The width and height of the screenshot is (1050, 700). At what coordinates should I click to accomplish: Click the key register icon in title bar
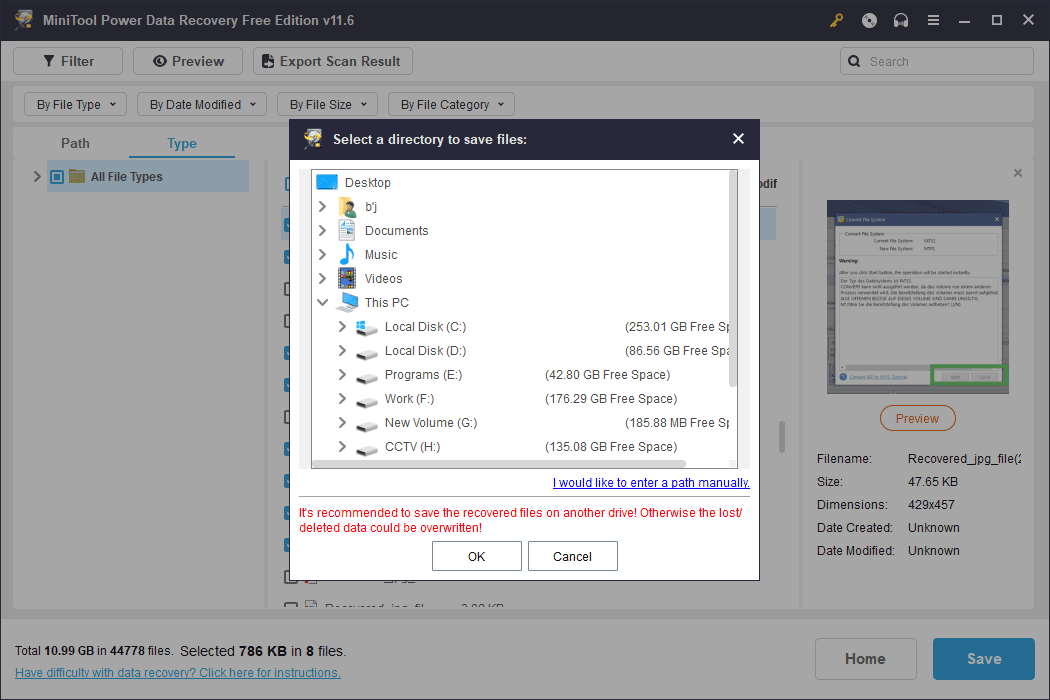[836, 20]
